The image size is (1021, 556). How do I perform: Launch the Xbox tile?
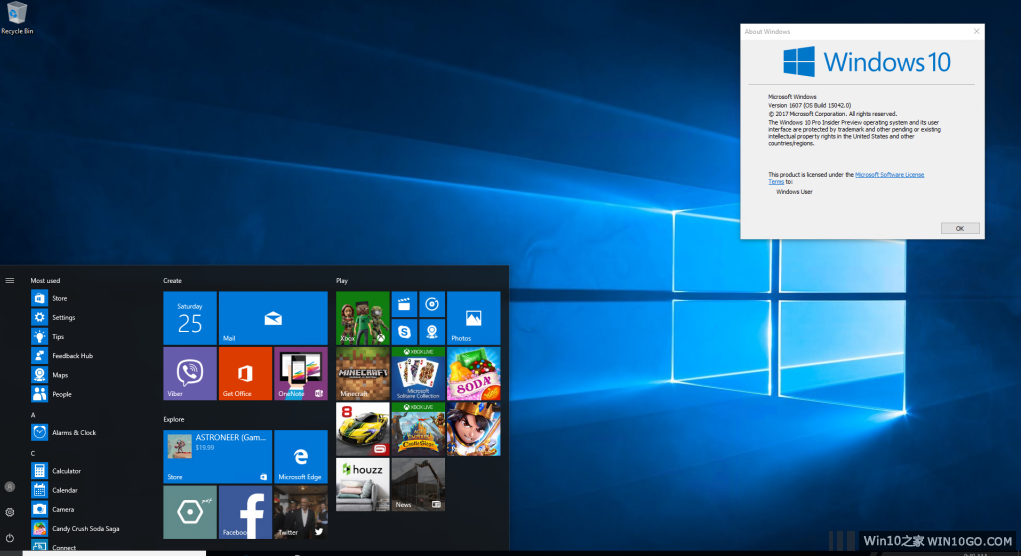(362, 318)
